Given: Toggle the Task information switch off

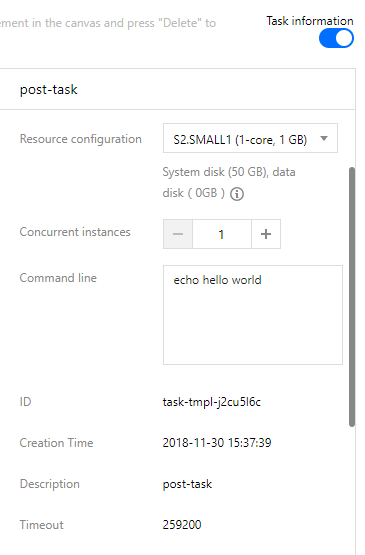Looking at the screenshot, I should pos(336,38).
